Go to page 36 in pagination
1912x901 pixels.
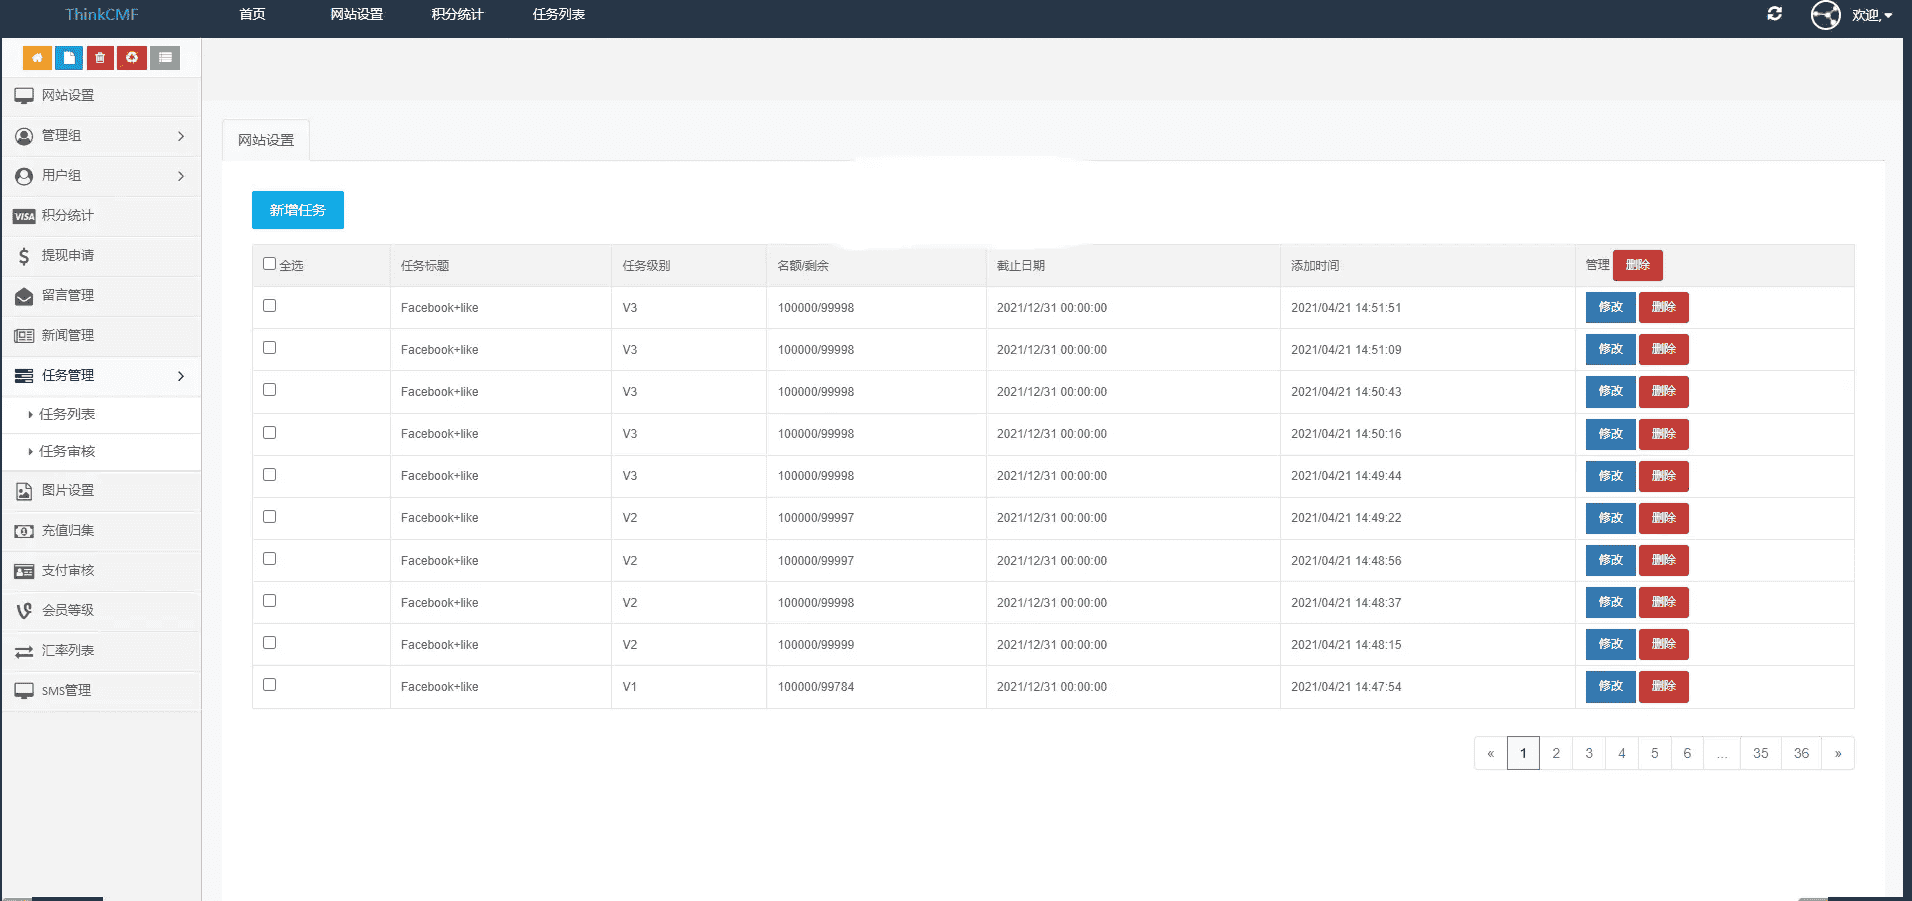pyautogui.click(x=1801, y=753)
